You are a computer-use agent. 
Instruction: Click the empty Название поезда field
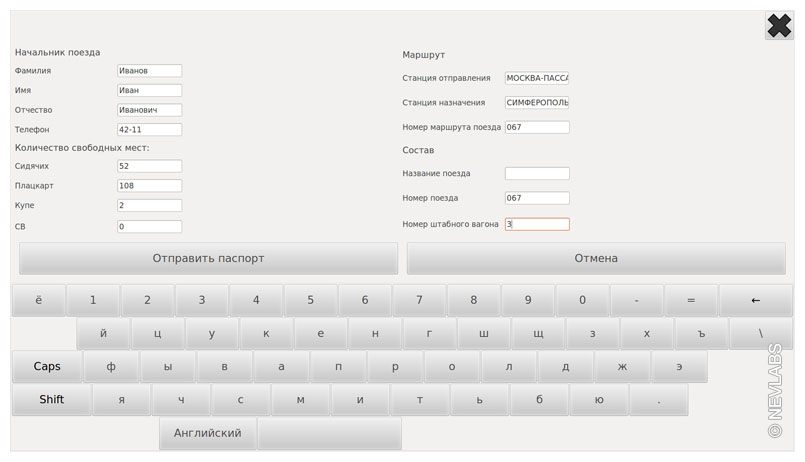pos(537,174)
